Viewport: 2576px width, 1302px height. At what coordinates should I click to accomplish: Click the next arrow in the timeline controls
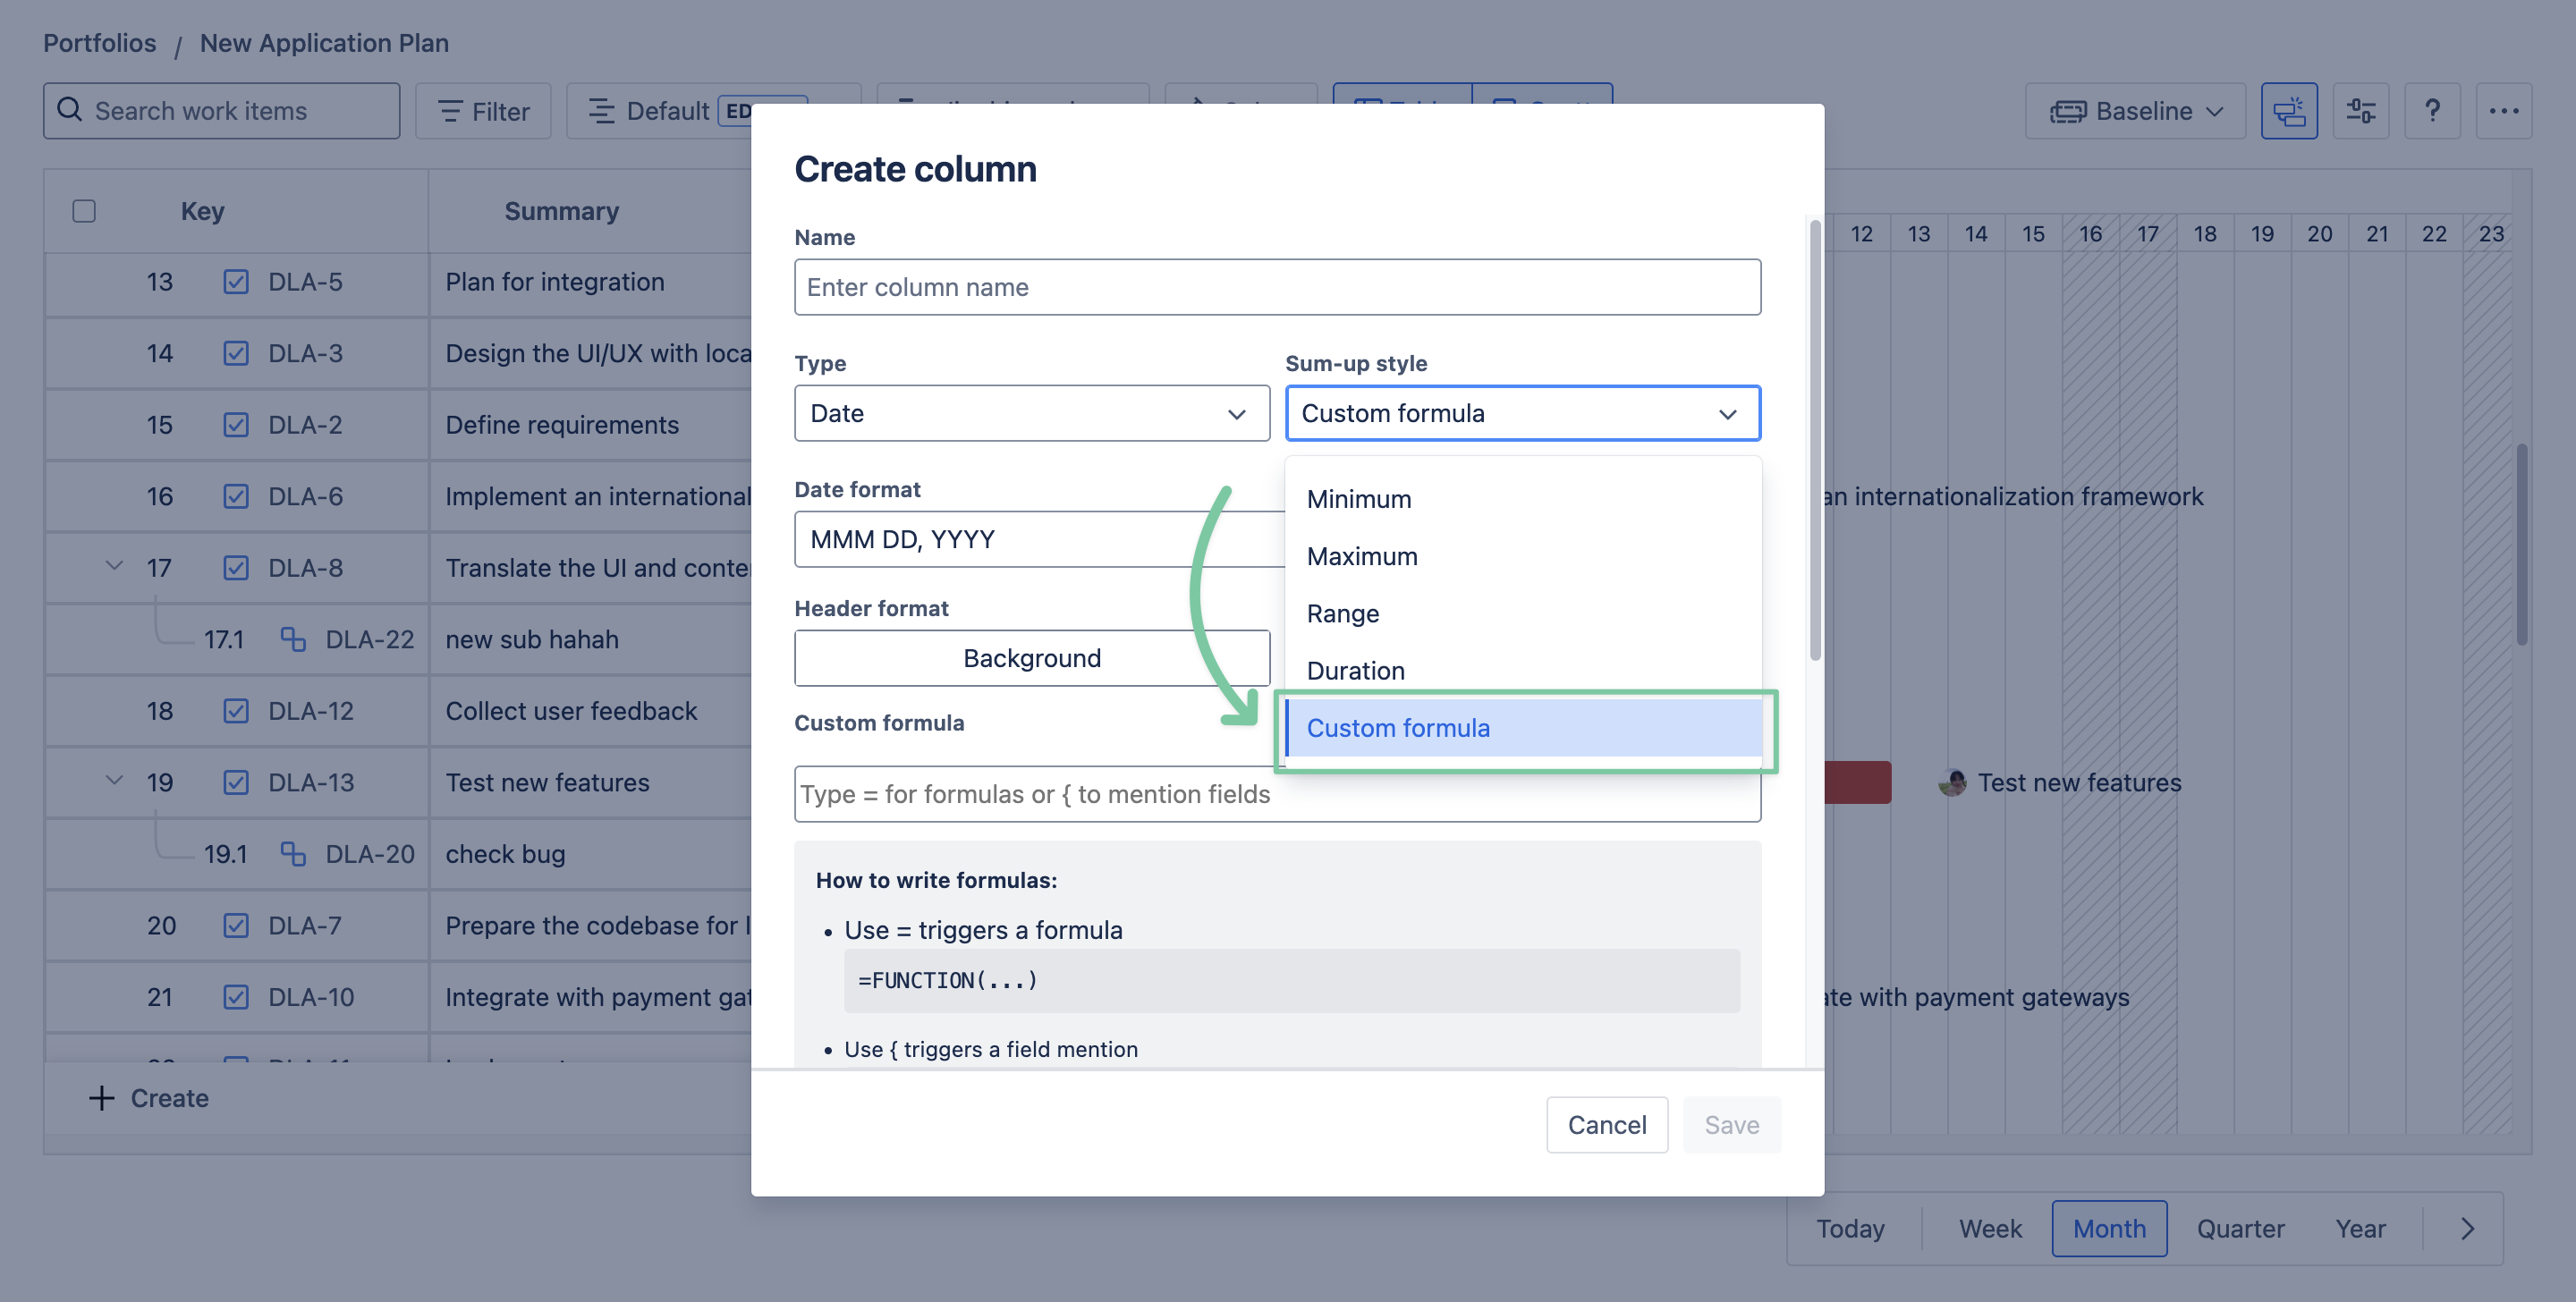pyautogui.click(x=2467, y=1228)
